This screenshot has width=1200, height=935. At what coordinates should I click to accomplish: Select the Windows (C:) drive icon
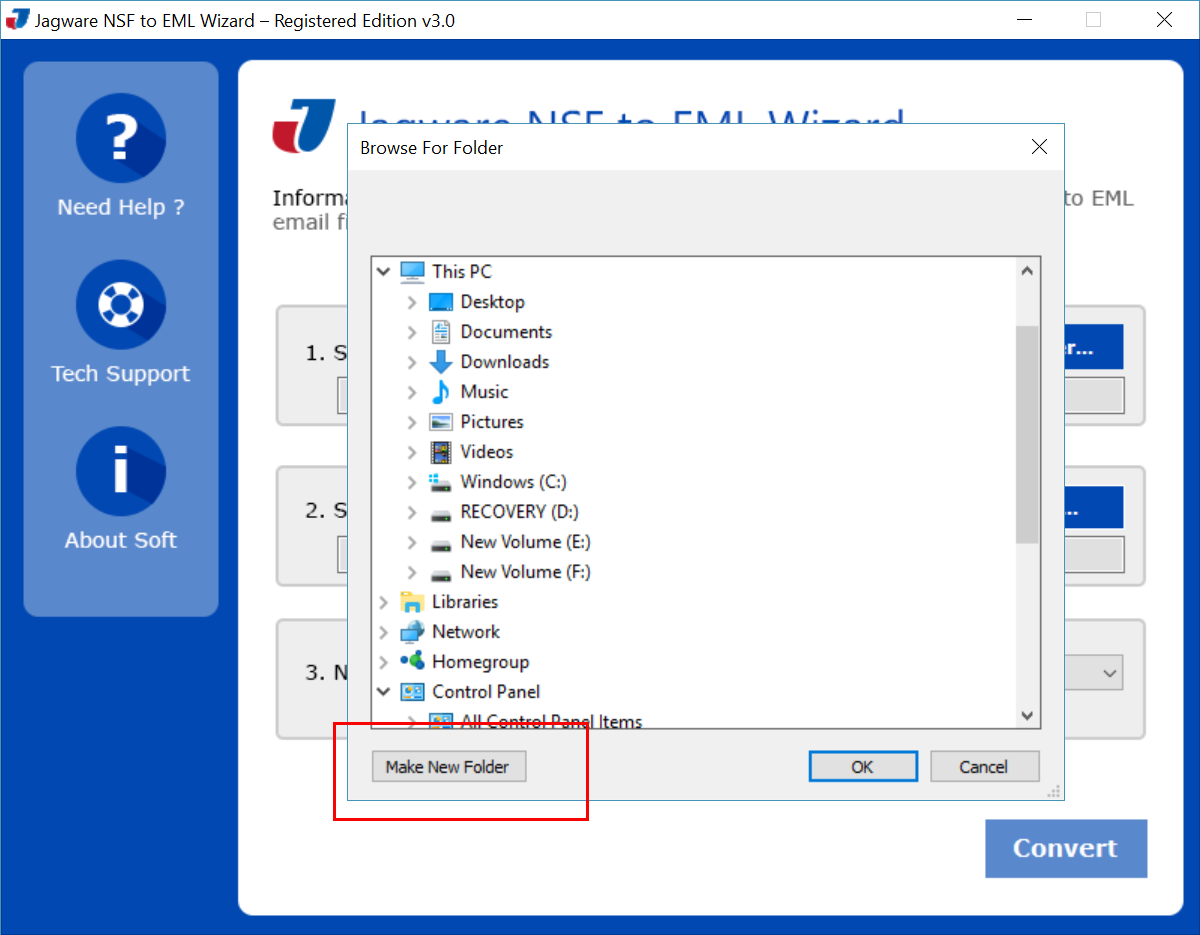coord(441,482)
